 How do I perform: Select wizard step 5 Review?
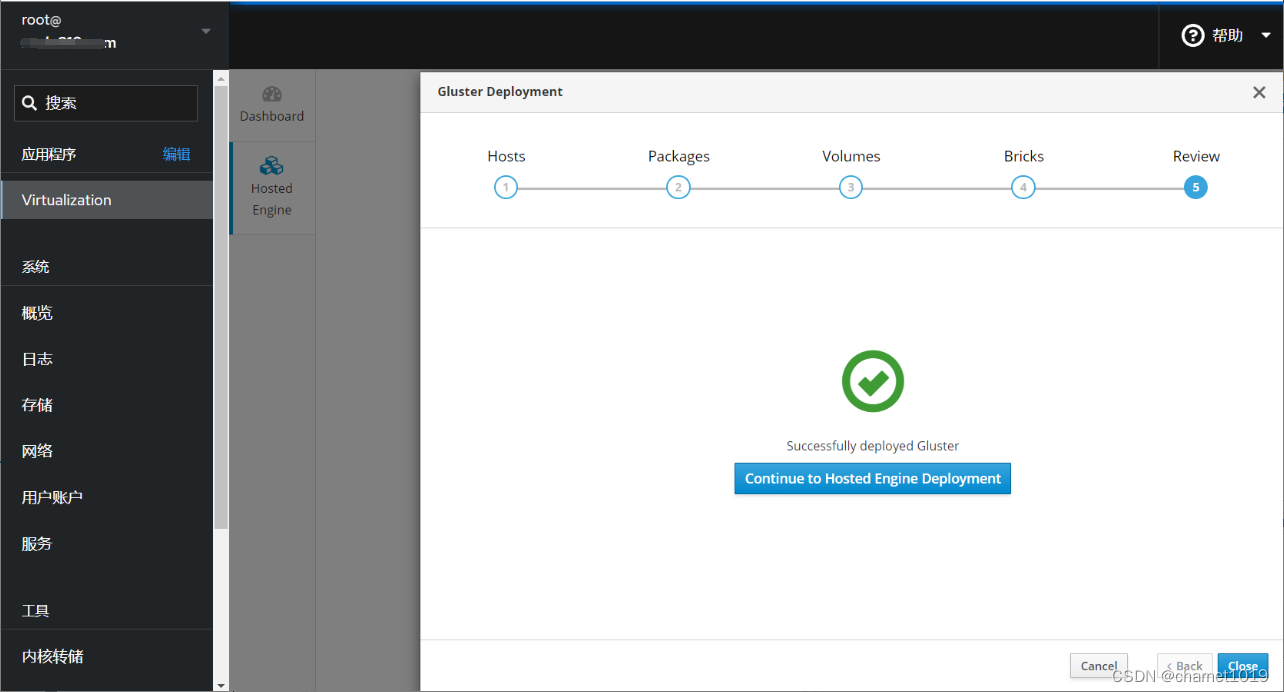coord(1195,187)
